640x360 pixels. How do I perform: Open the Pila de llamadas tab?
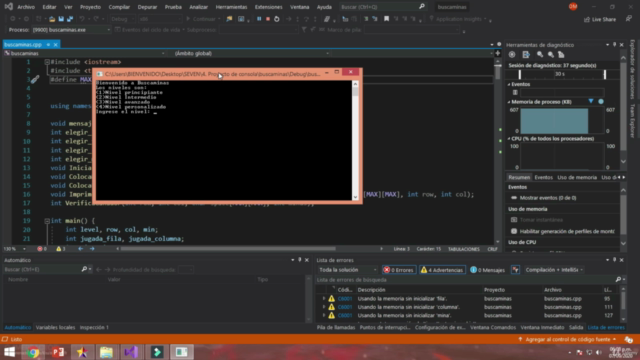(x=336, y=327)
